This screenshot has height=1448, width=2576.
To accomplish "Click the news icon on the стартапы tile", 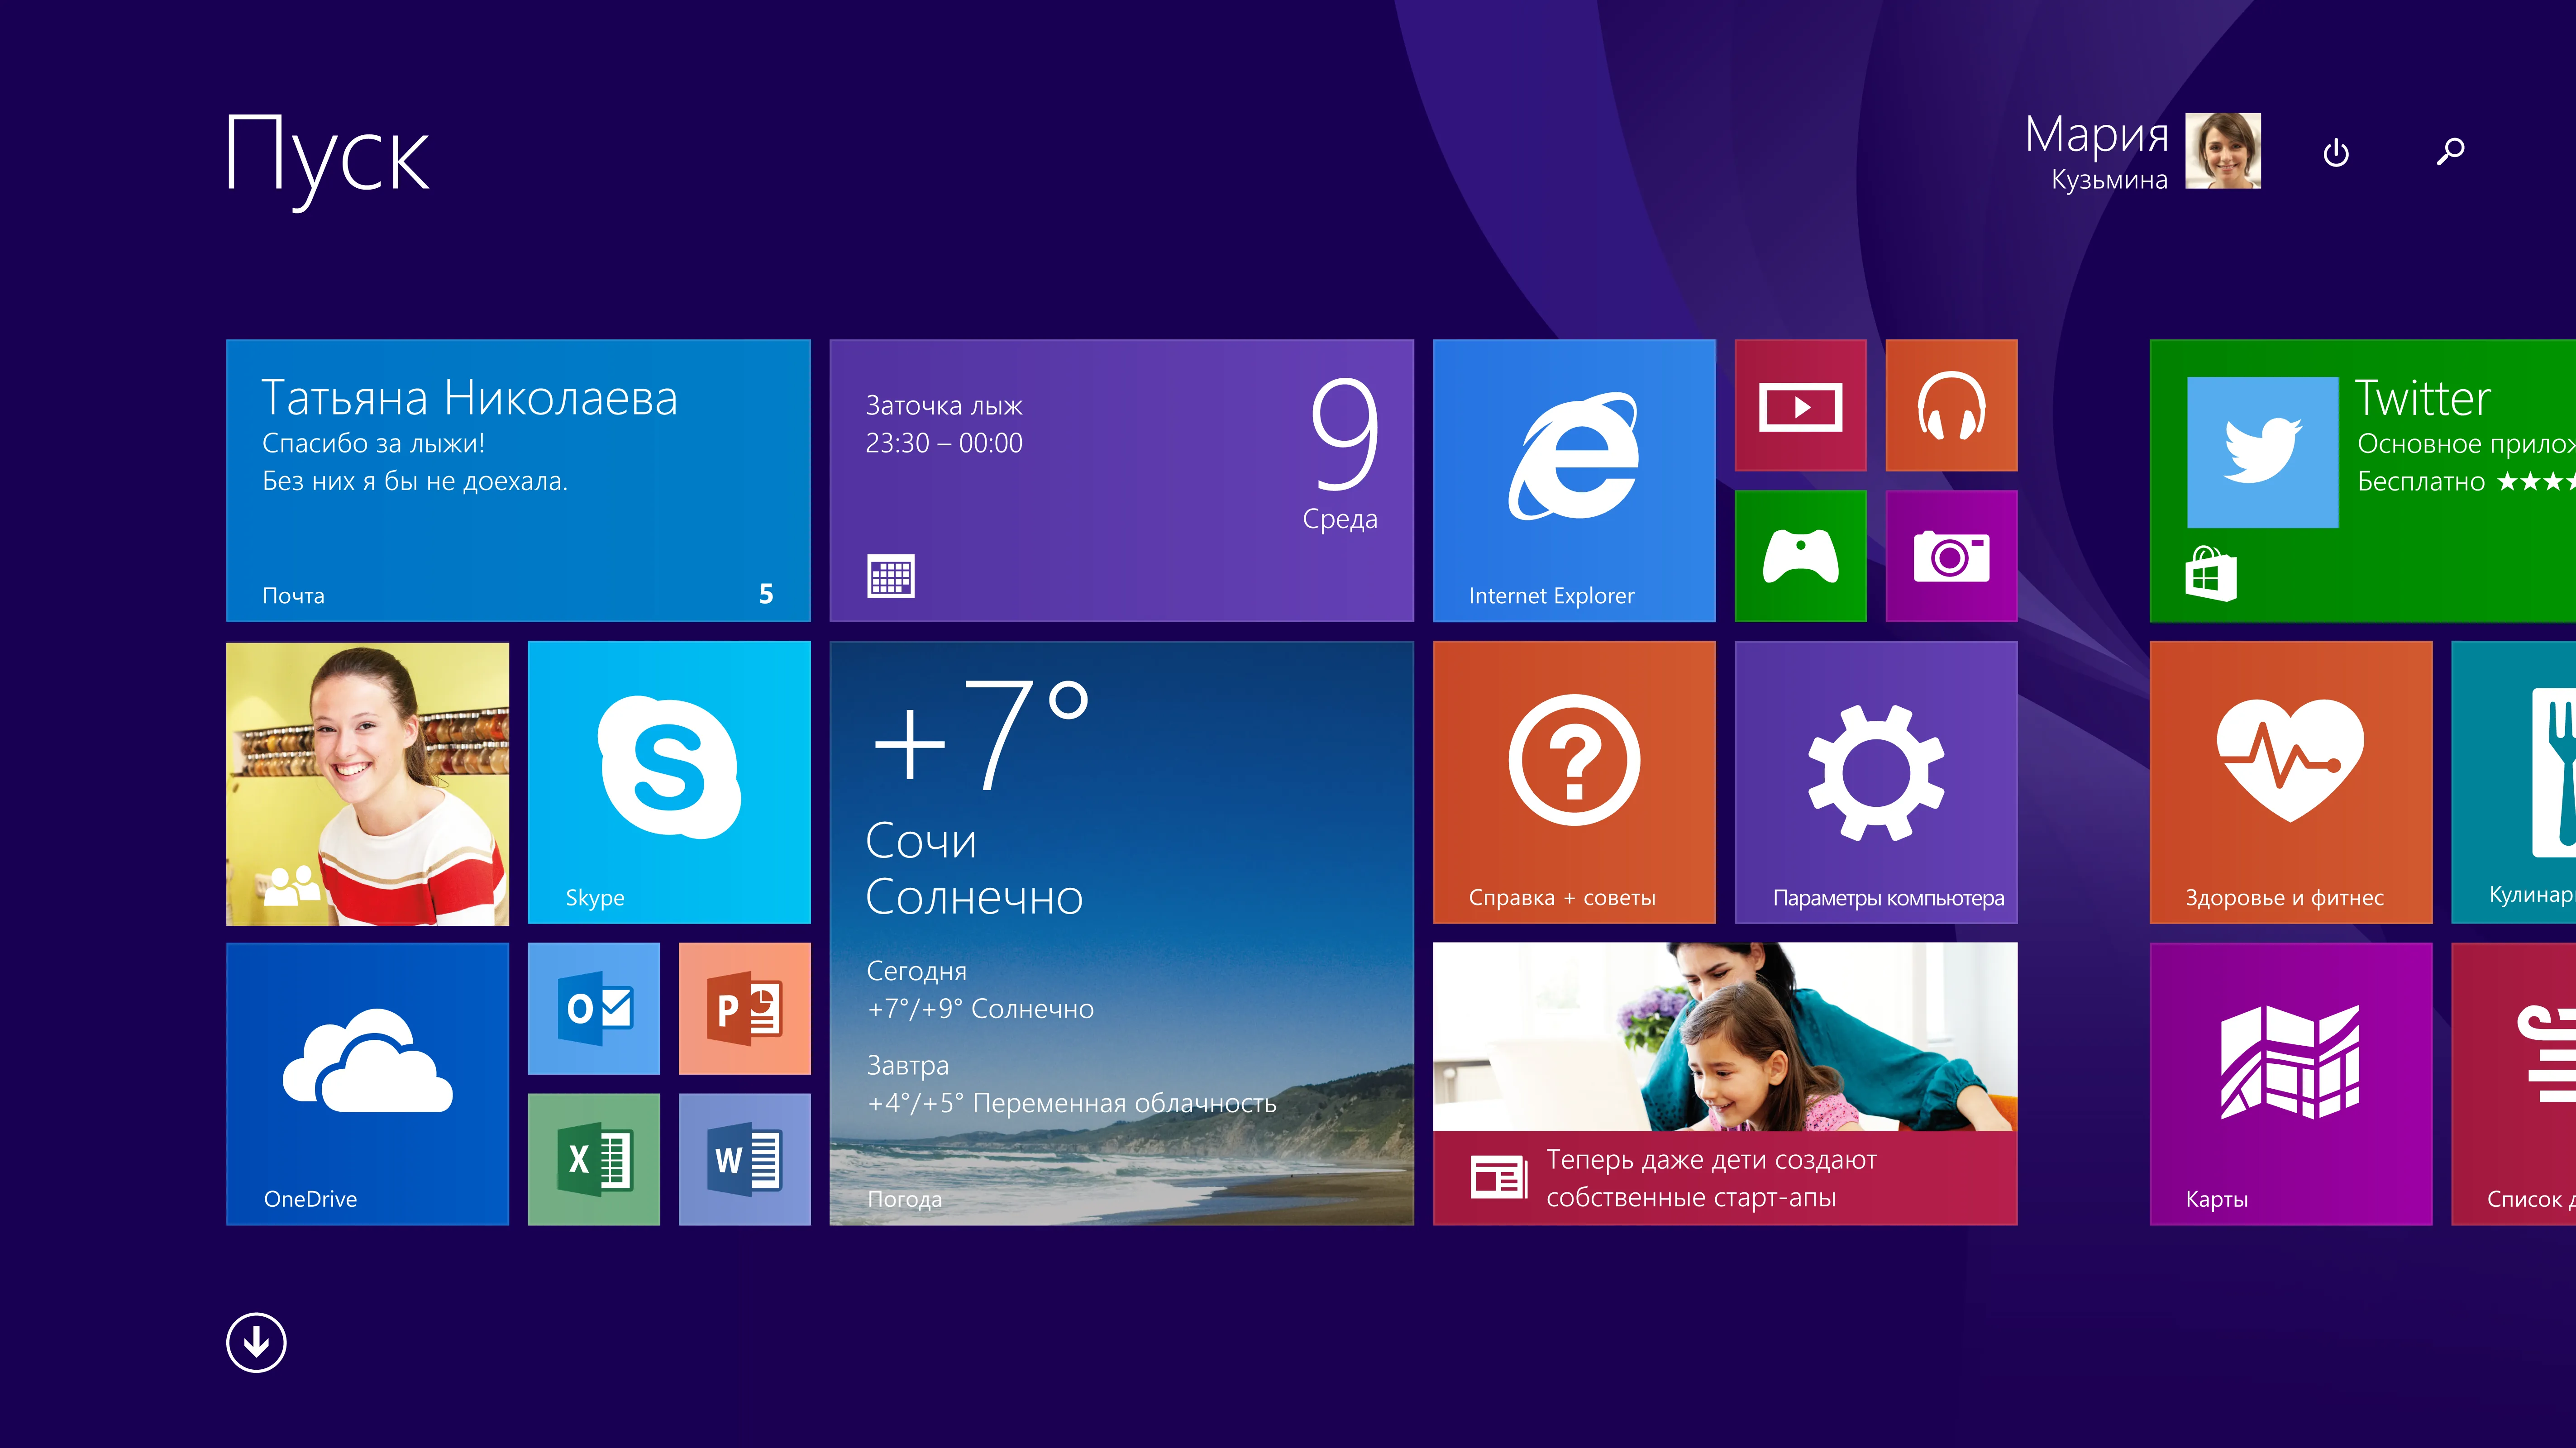I will 1498,1176.
